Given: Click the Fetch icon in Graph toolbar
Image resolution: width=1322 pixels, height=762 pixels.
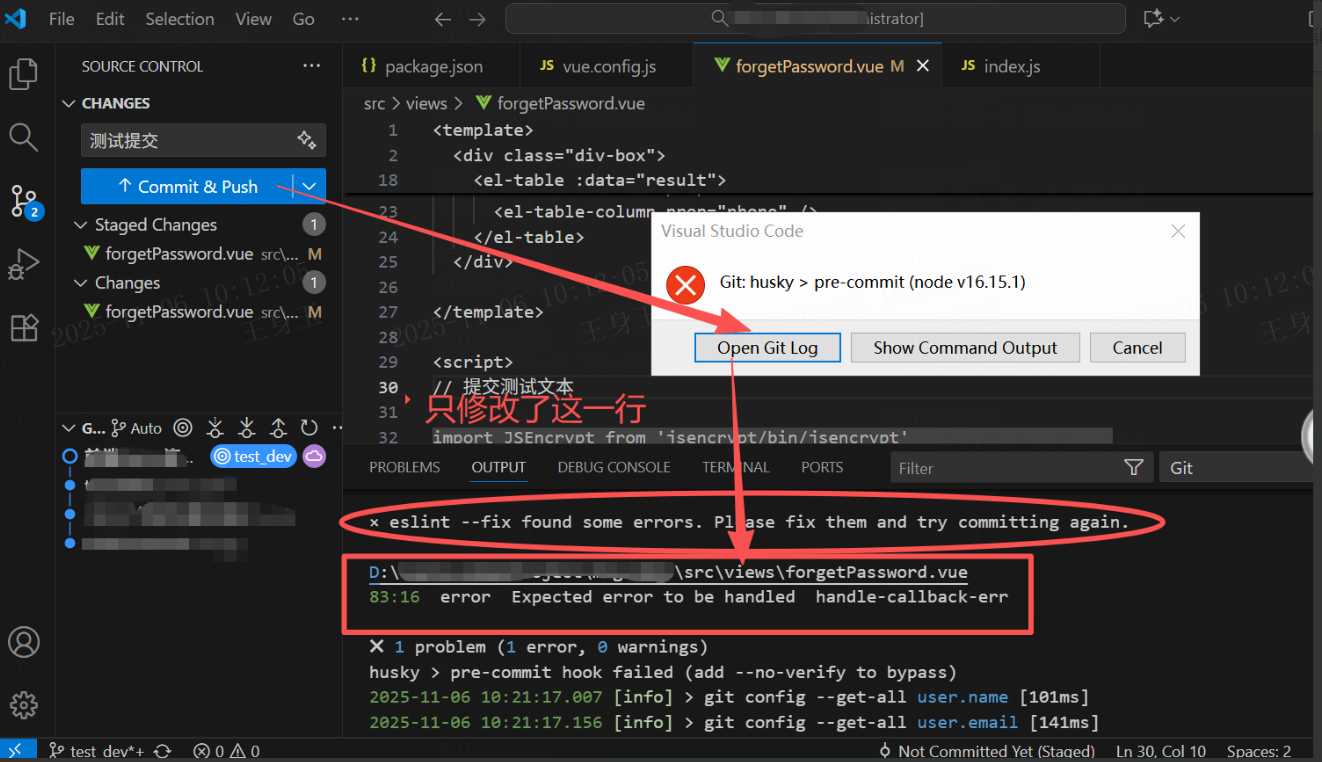Looking at the screenshot, I should [x=215, y=428].
